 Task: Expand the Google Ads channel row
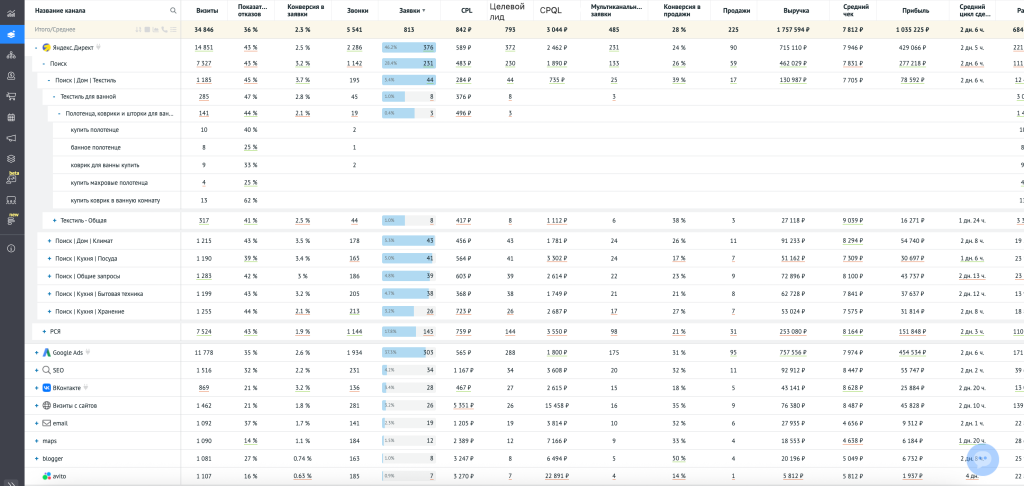[36, 352]
